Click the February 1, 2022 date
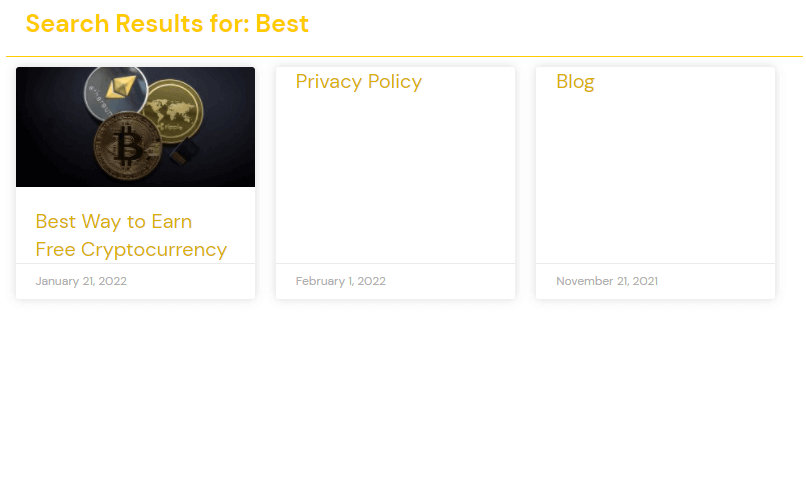The height and width of the screenshot is (492, 806). tap(341, 281)
